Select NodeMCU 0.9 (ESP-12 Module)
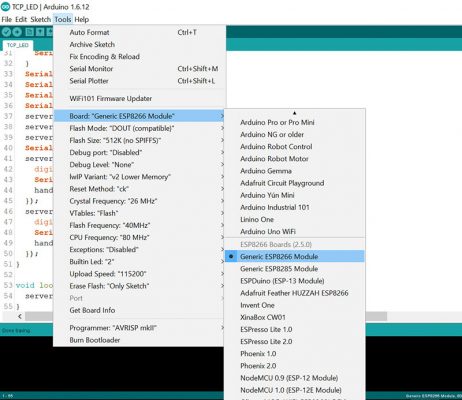 295,378
